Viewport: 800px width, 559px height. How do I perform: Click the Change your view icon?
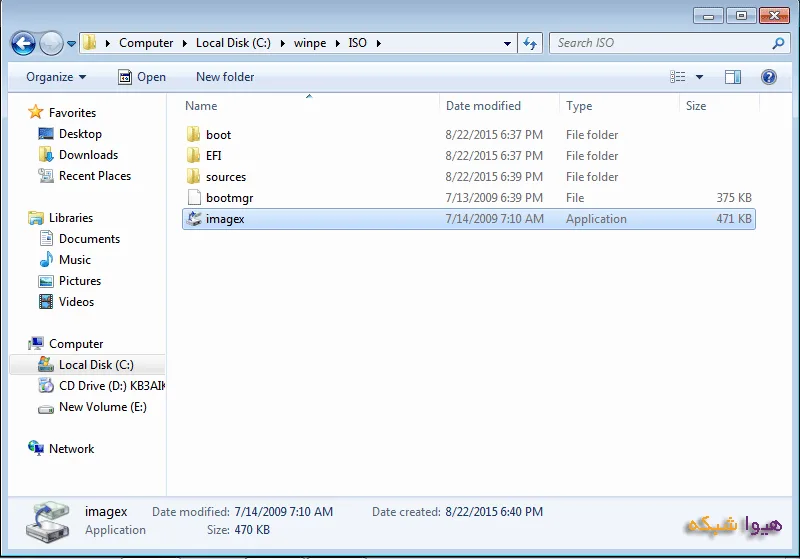[678, 77]
